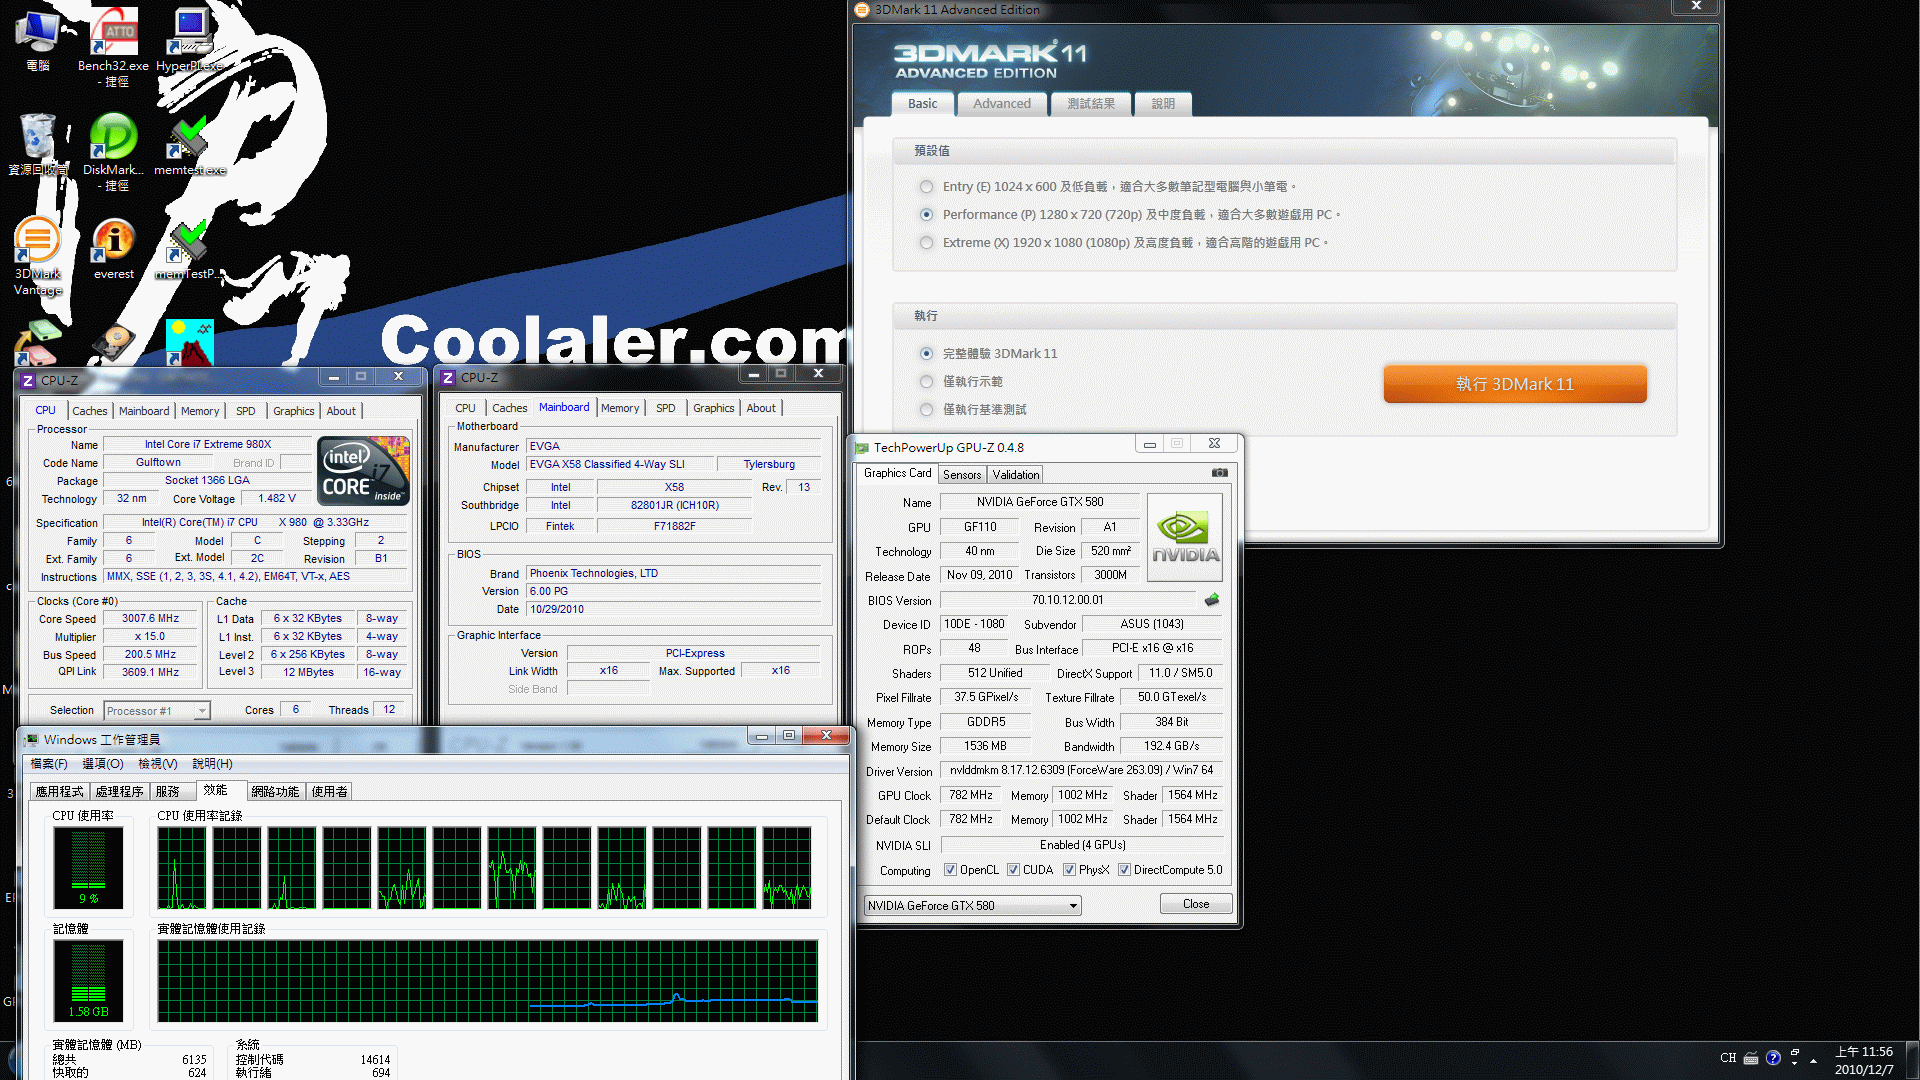Choose the 僅執行基準測試 run option
The height and width of the screenshot is (1080, 1920).
(926, 410)
